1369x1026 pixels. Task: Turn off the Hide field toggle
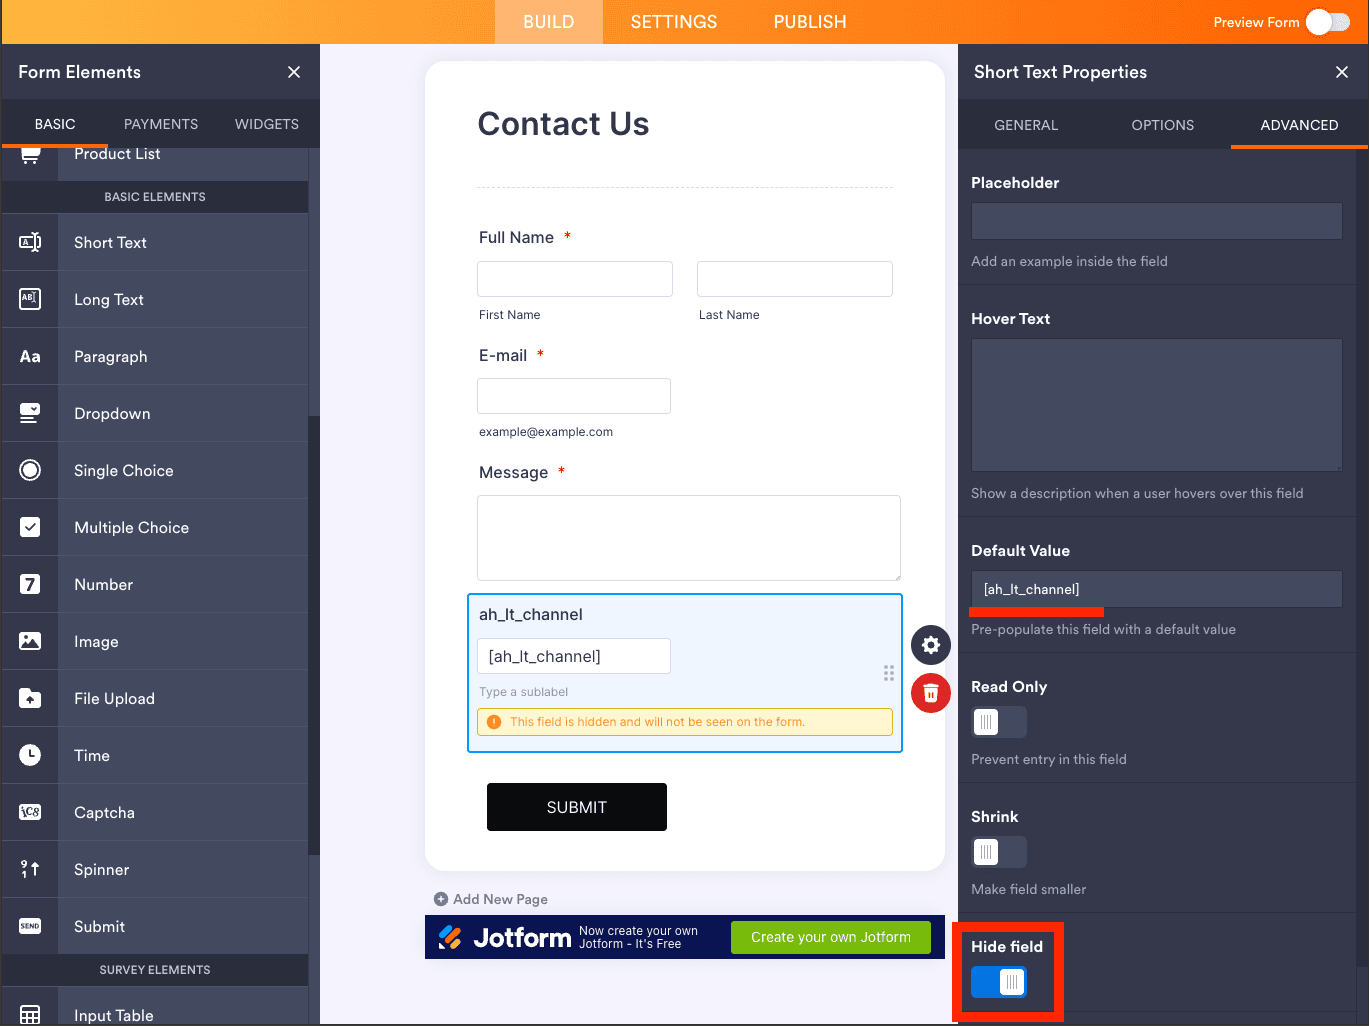coord(998,982)
